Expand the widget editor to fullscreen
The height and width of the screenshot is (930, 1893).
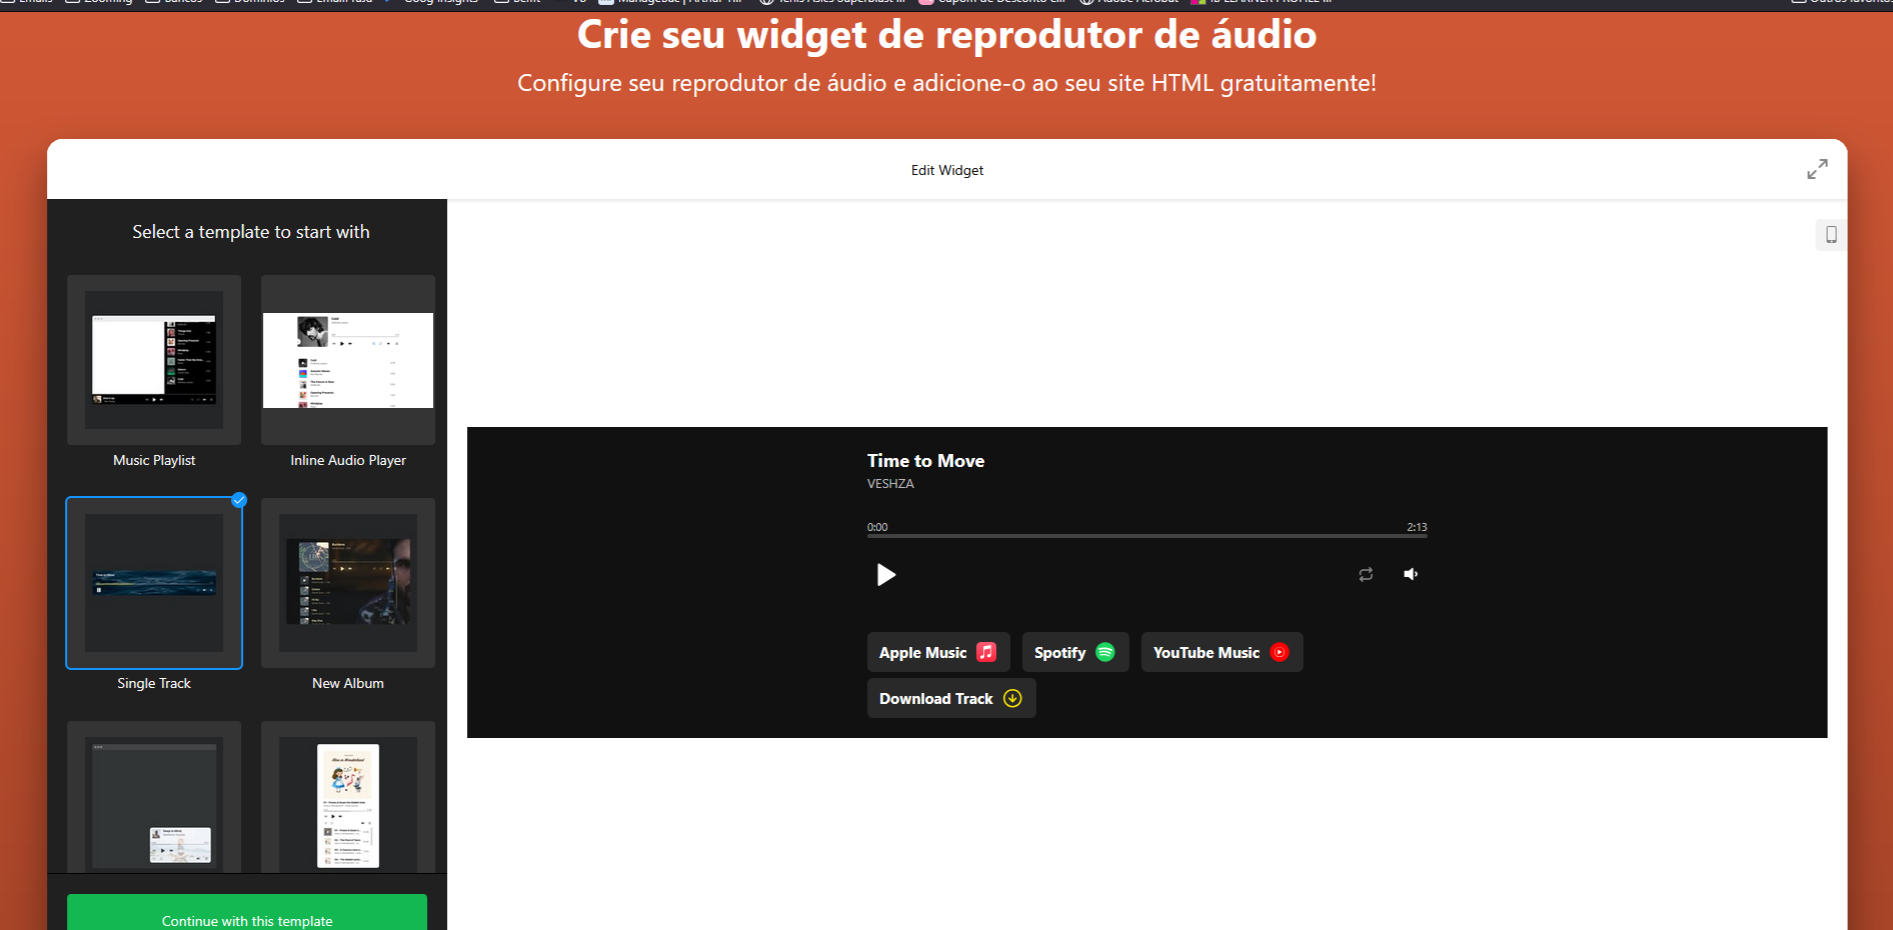click(x=1817, y=169)
